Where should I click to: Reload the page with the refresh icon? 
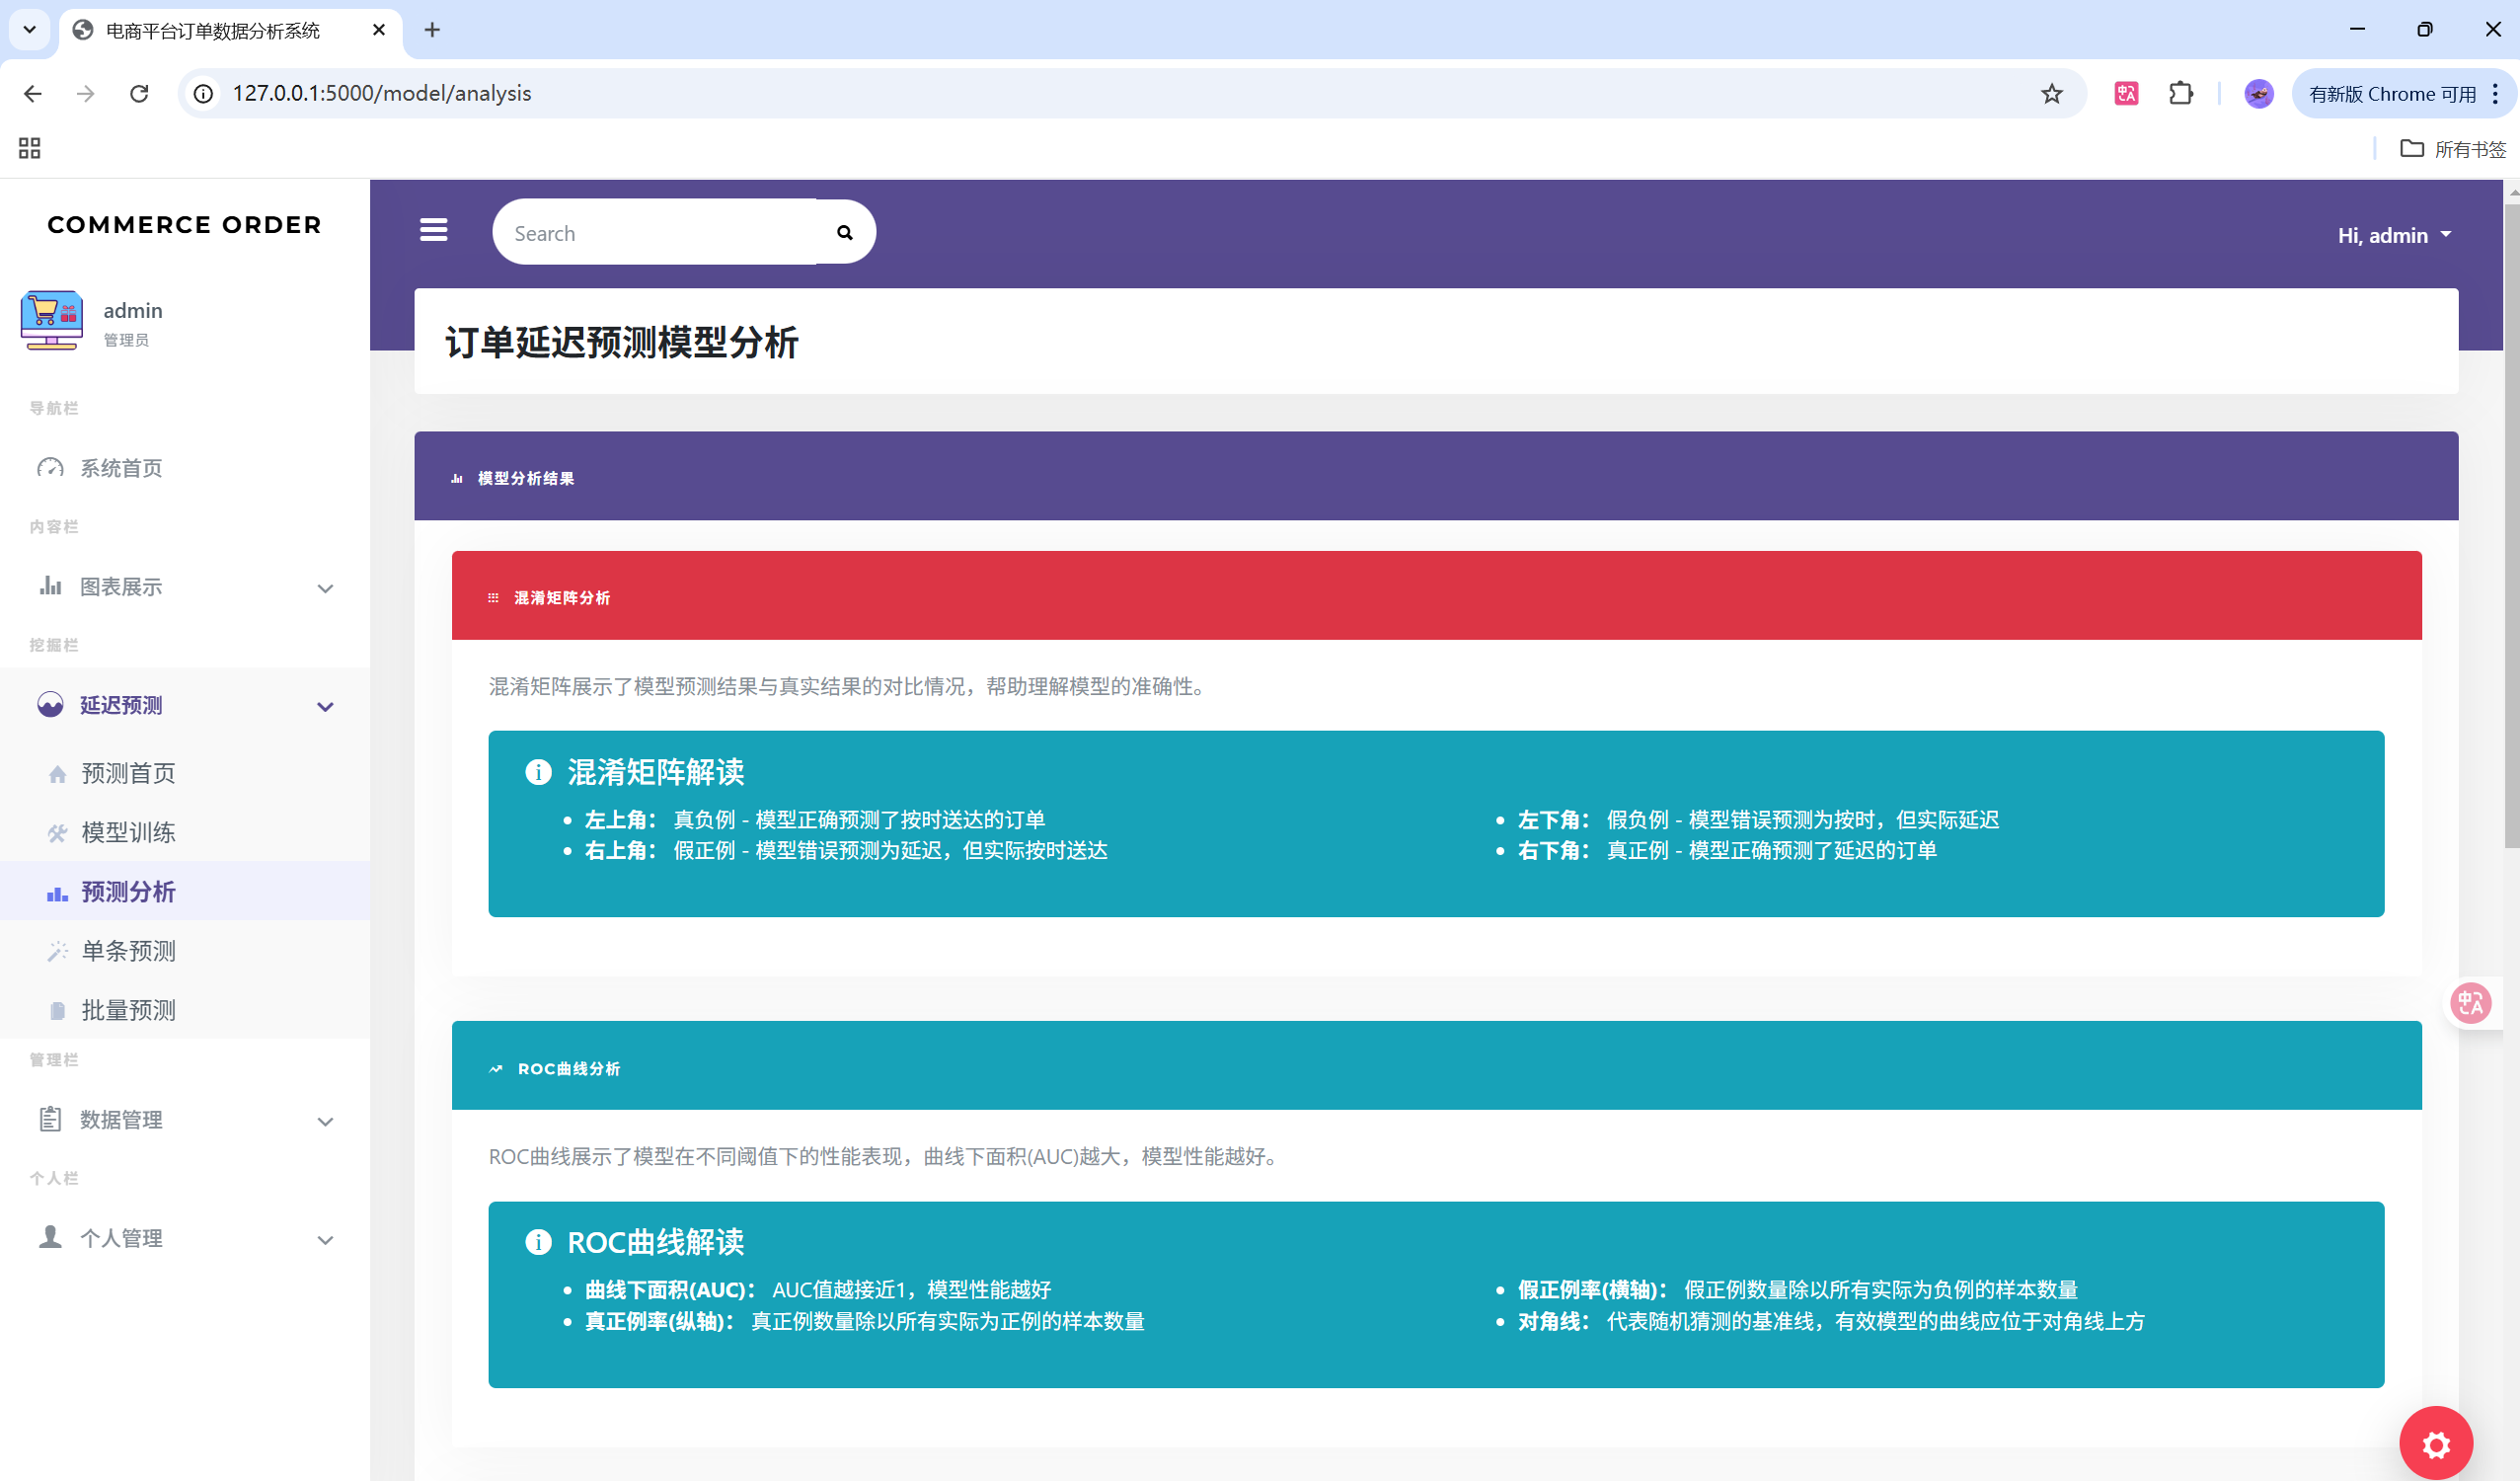[x=139, y=94]
